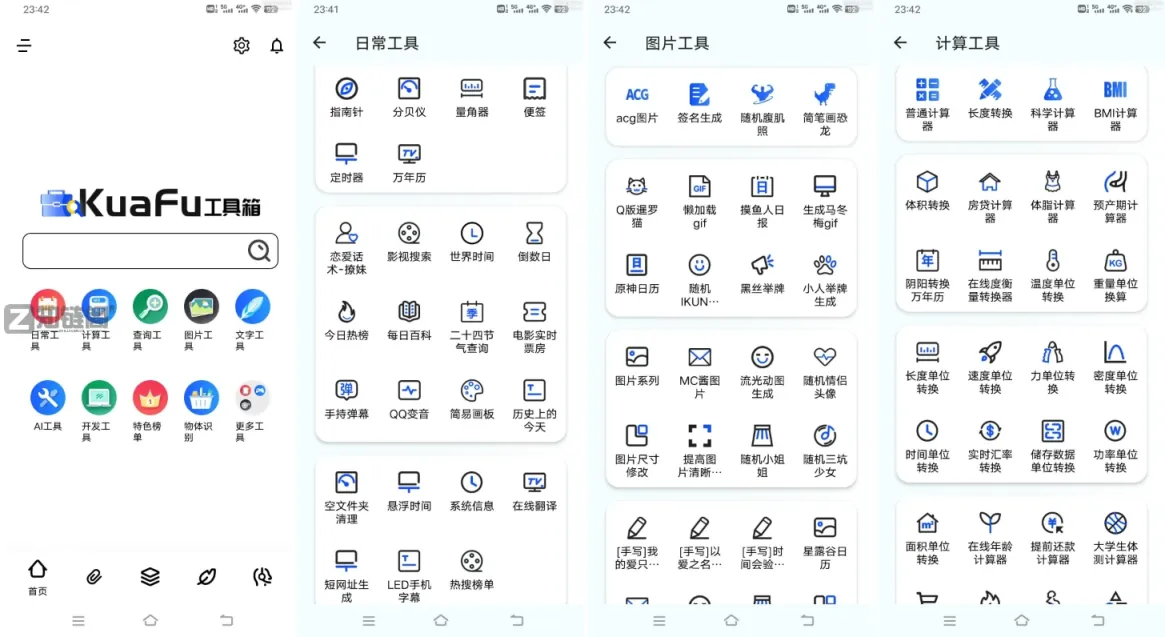Open the 体积转换 tool
Screen dimensions: 1165x637
click(927, 190)
